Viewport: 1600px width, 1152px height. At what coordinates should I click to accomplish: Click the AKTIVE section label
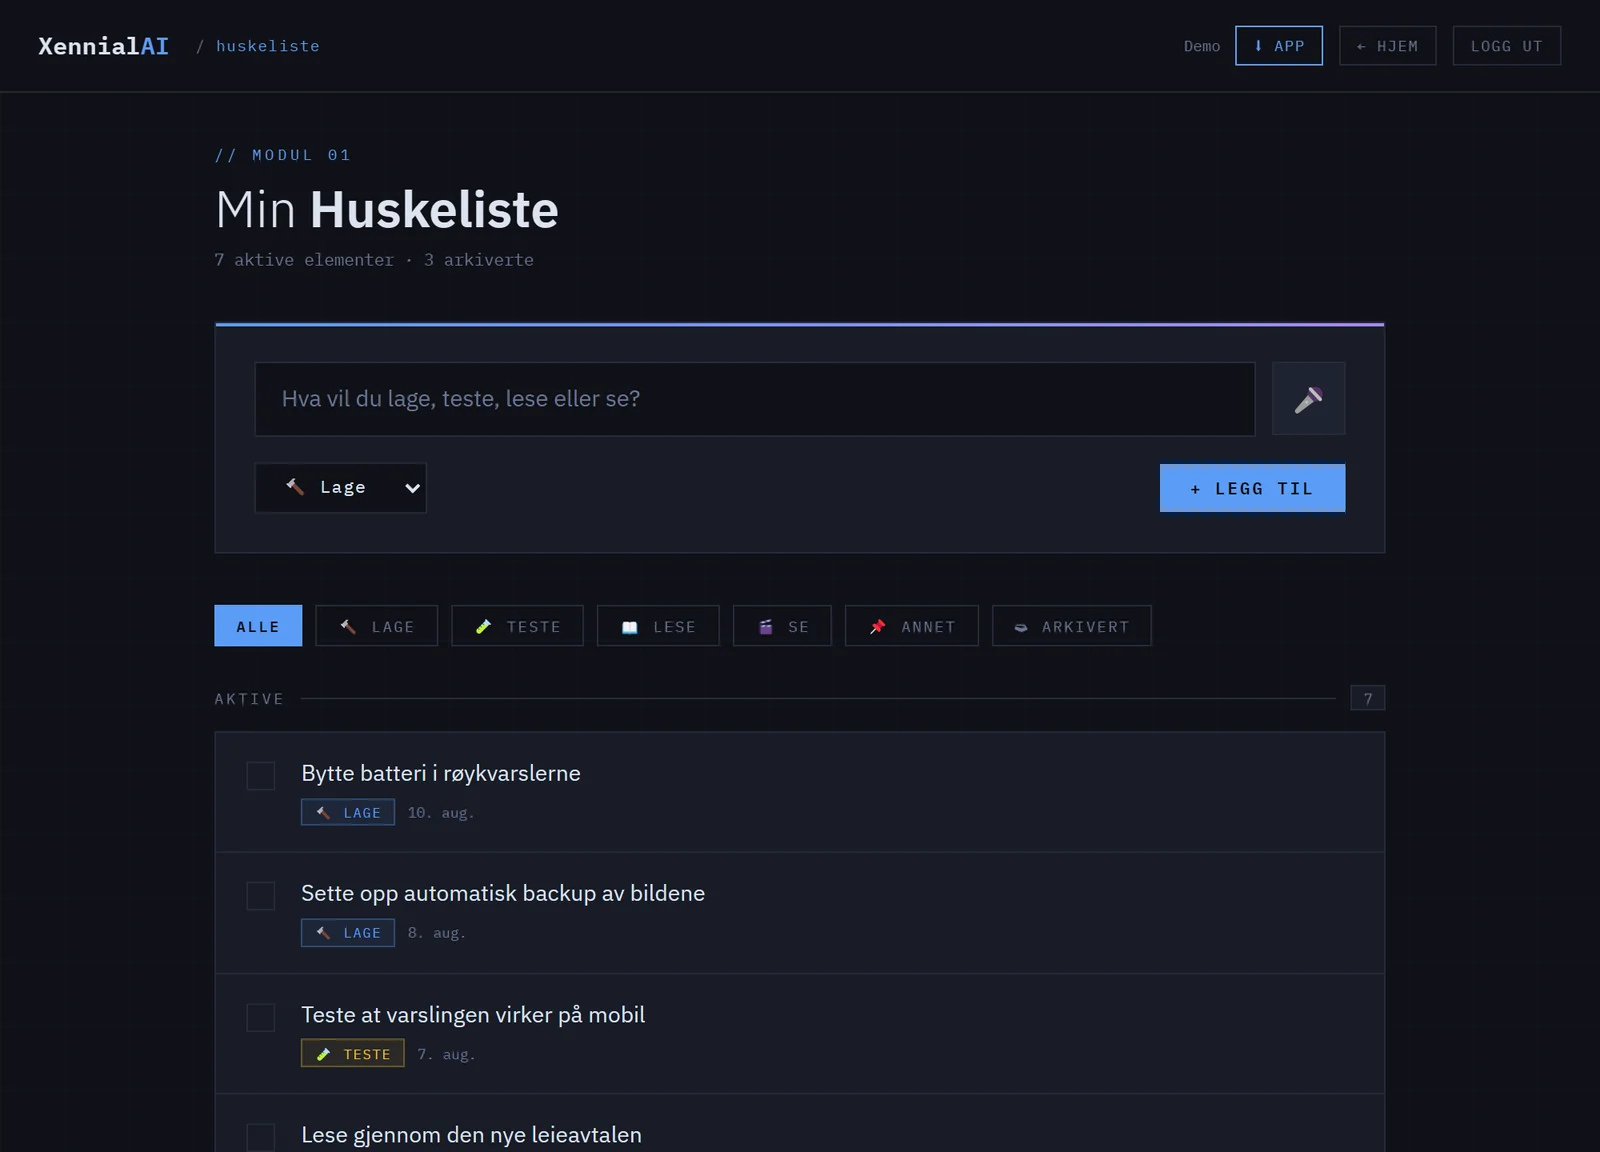249,699
